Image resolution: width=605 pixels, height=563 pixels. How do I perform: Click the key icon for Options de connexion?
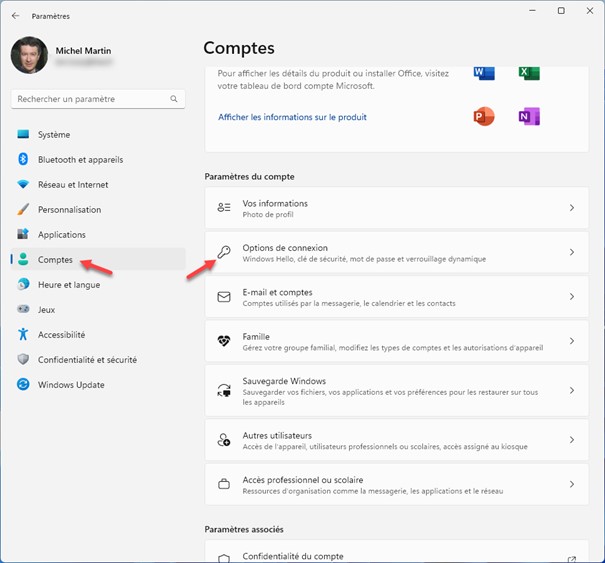click(224, 253)
